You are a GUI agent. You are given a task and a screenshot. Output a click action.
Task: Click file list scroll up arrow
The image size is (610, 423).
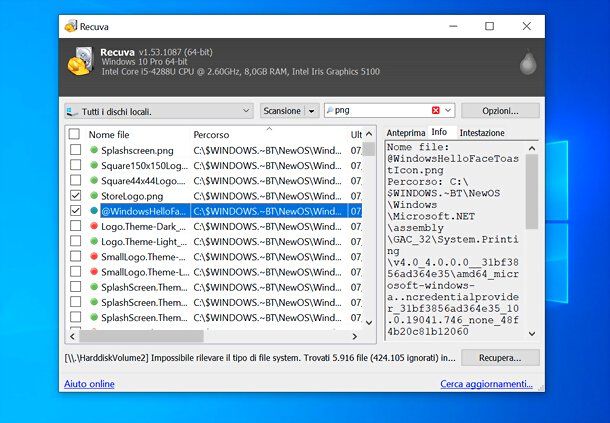369,134
